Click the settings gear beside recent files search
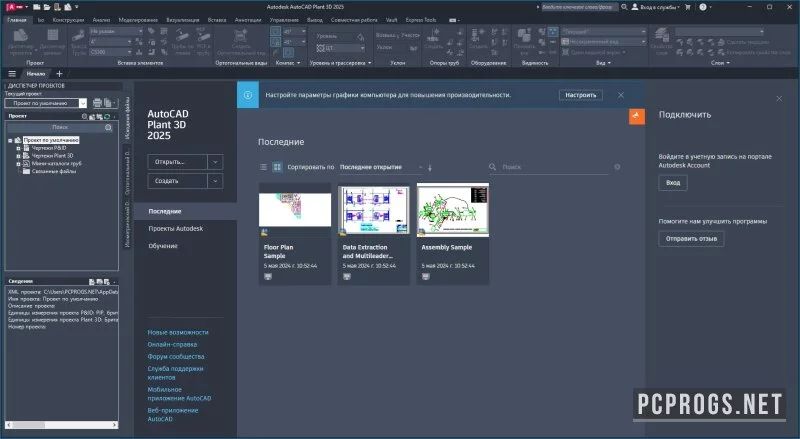The width and height of the screenshot is (800, 439). (x=617, y=167)
